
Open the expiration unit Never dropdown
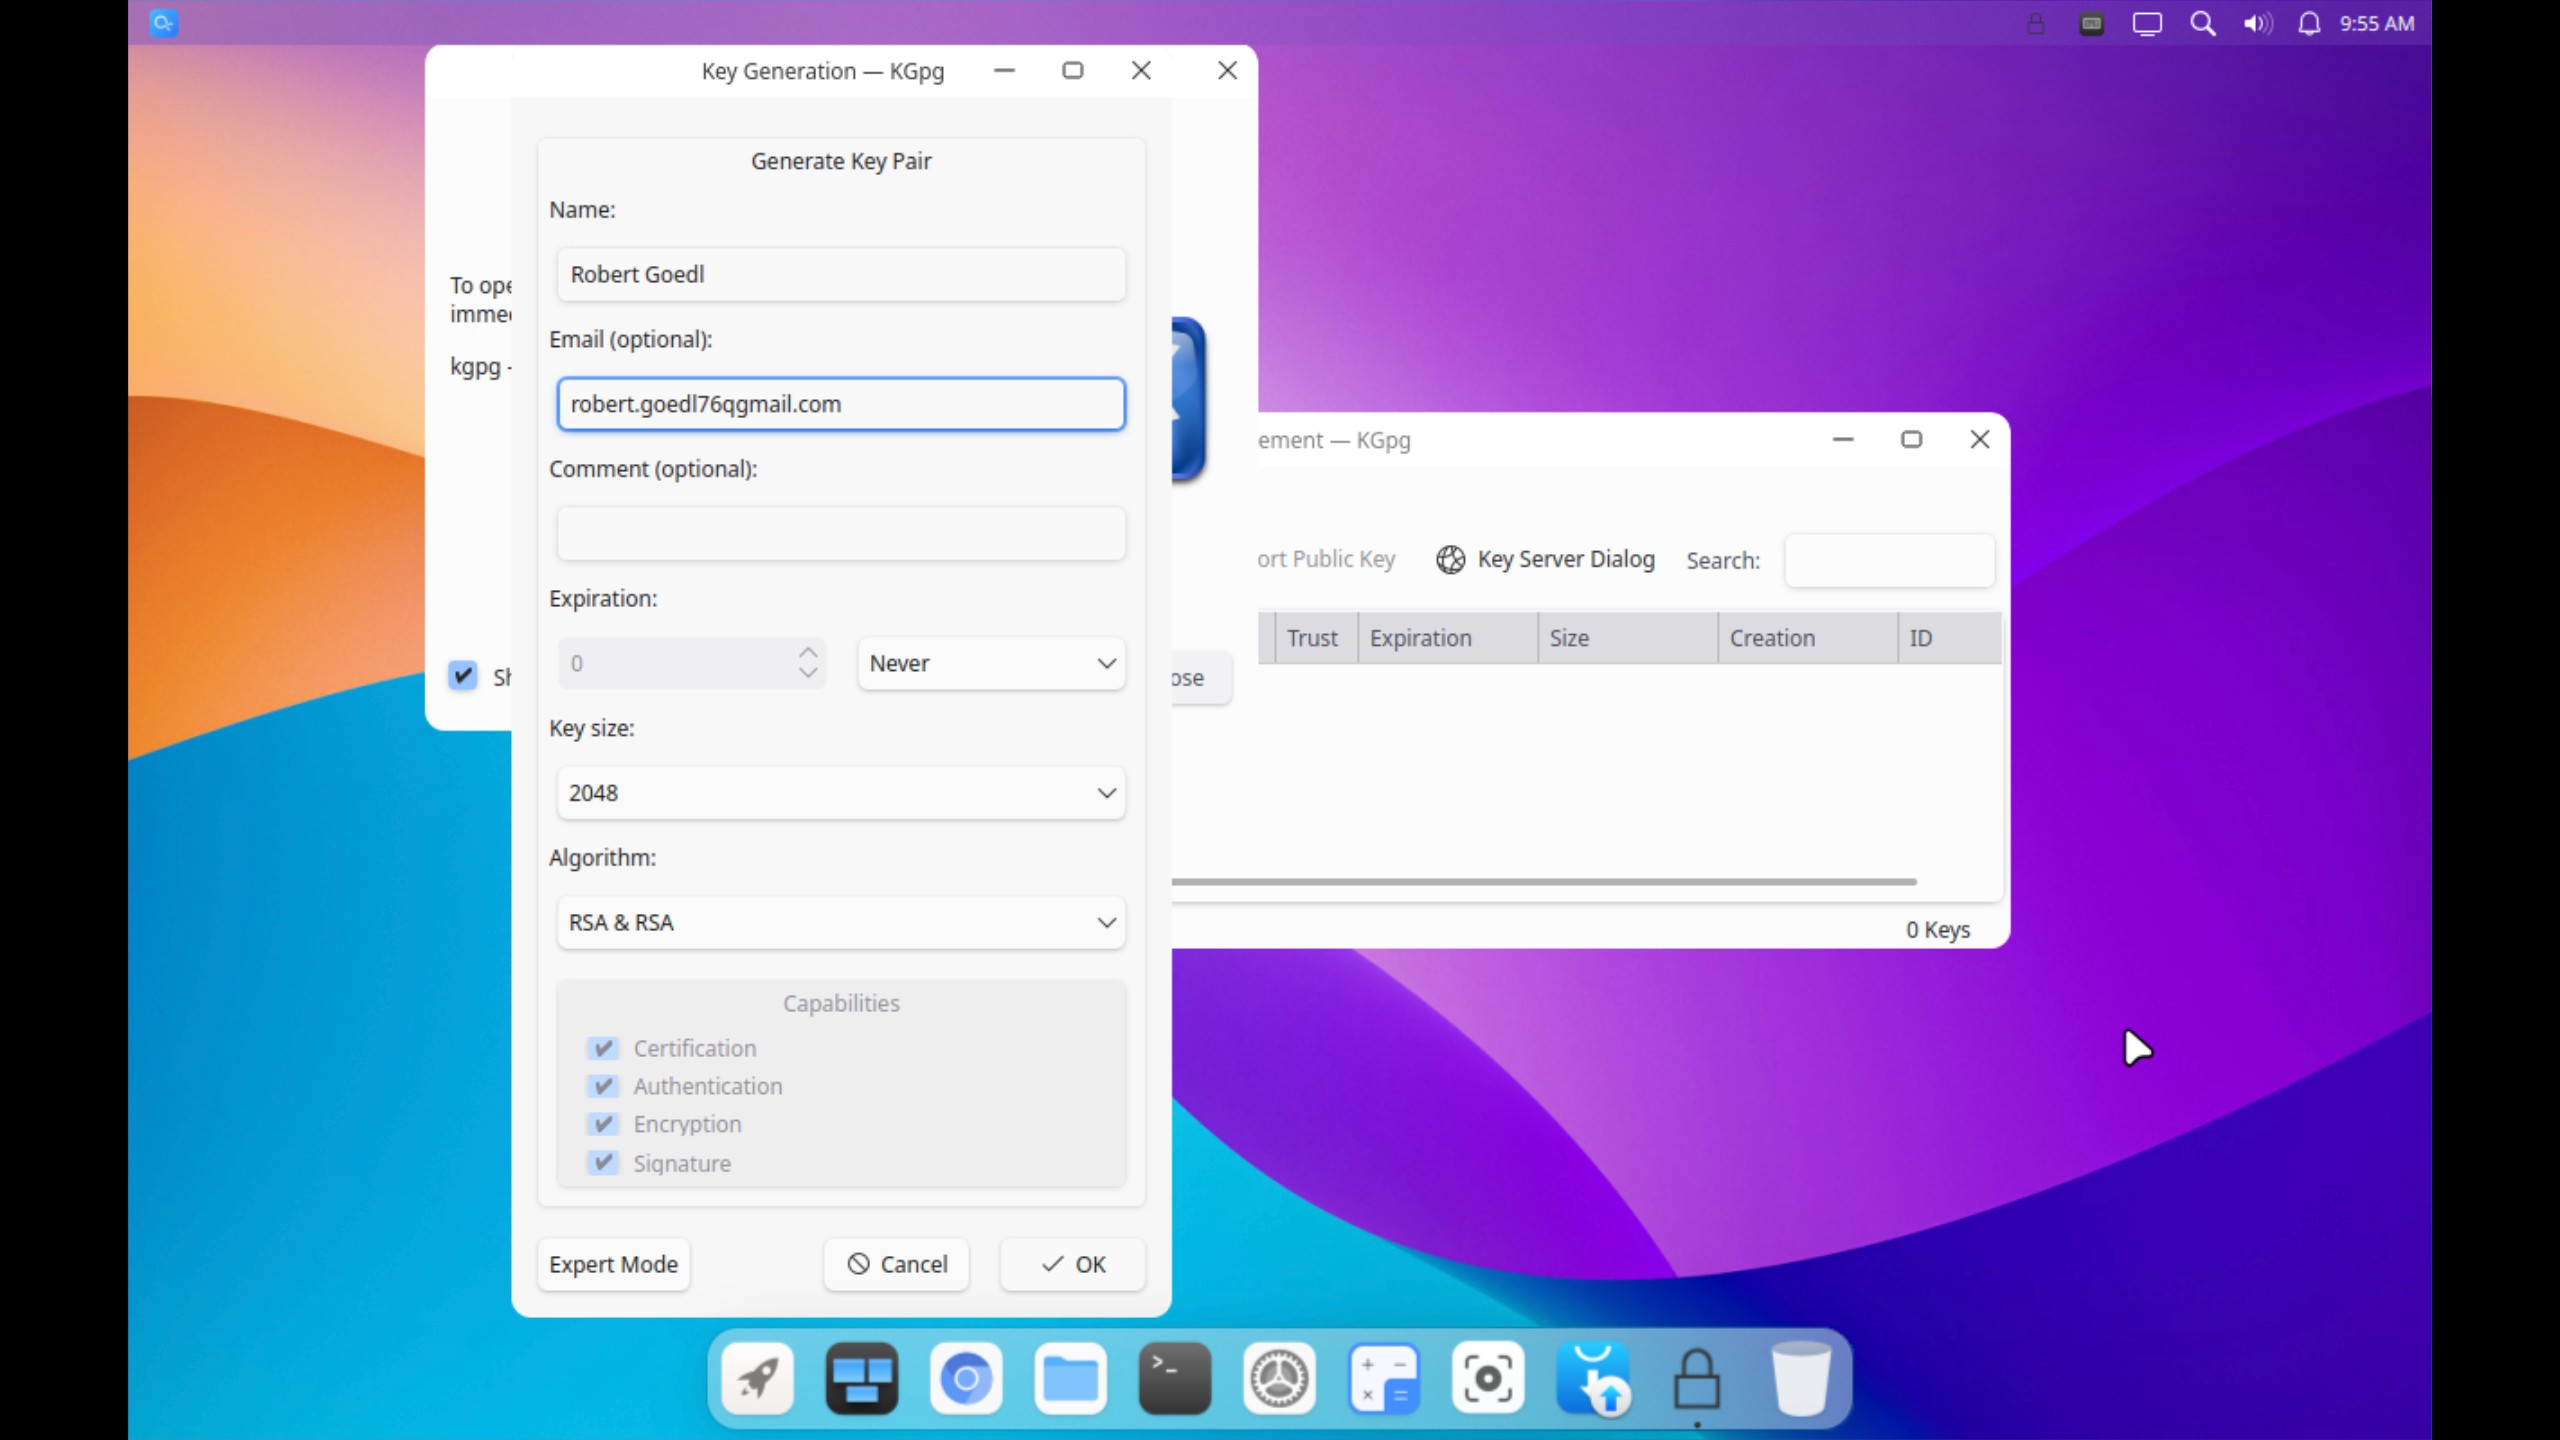(991, 663)
